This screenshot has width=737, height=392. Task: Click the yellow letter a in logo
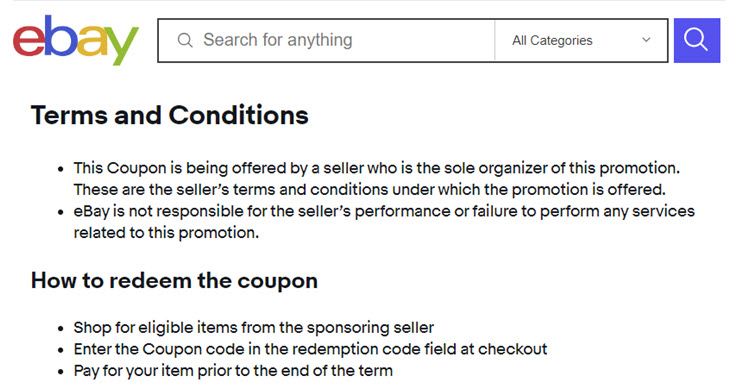click(x=92, y=41)
